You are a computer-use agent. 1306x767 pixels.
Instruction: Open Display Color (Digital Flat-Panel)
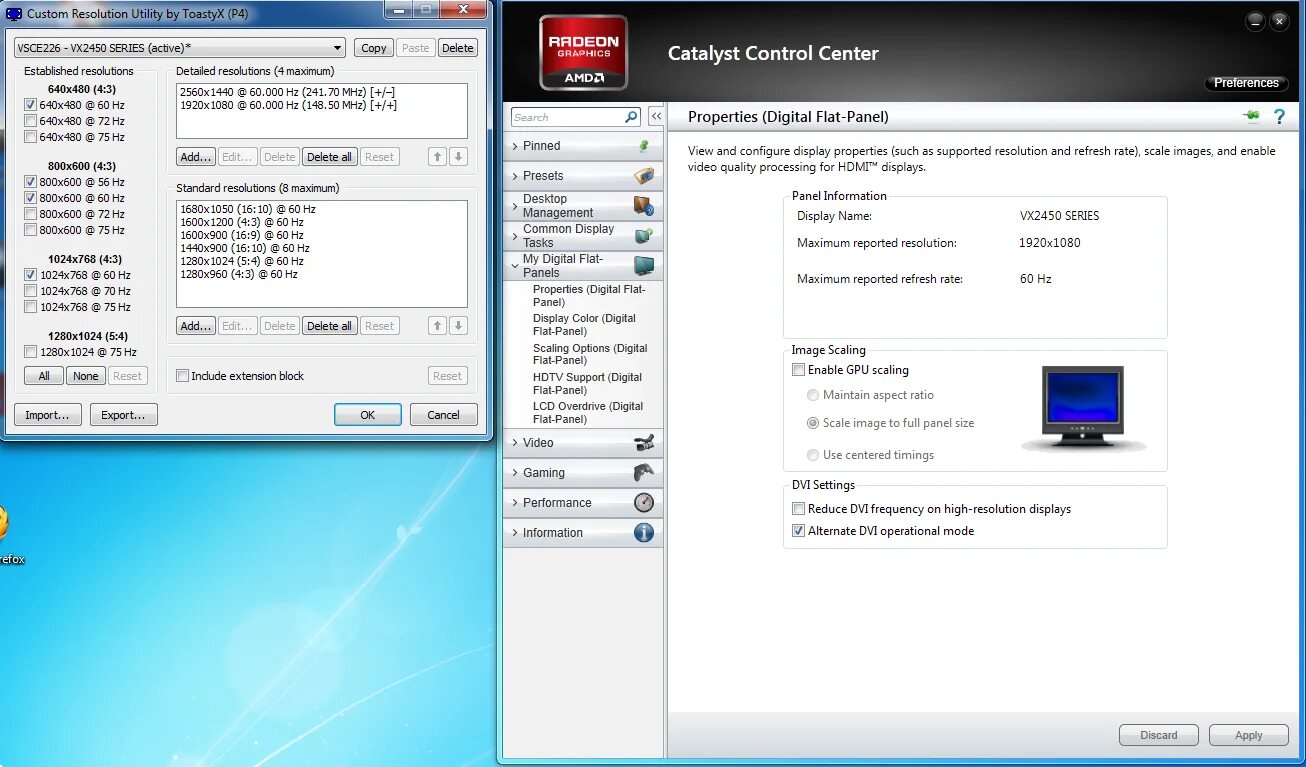[585, 324]
